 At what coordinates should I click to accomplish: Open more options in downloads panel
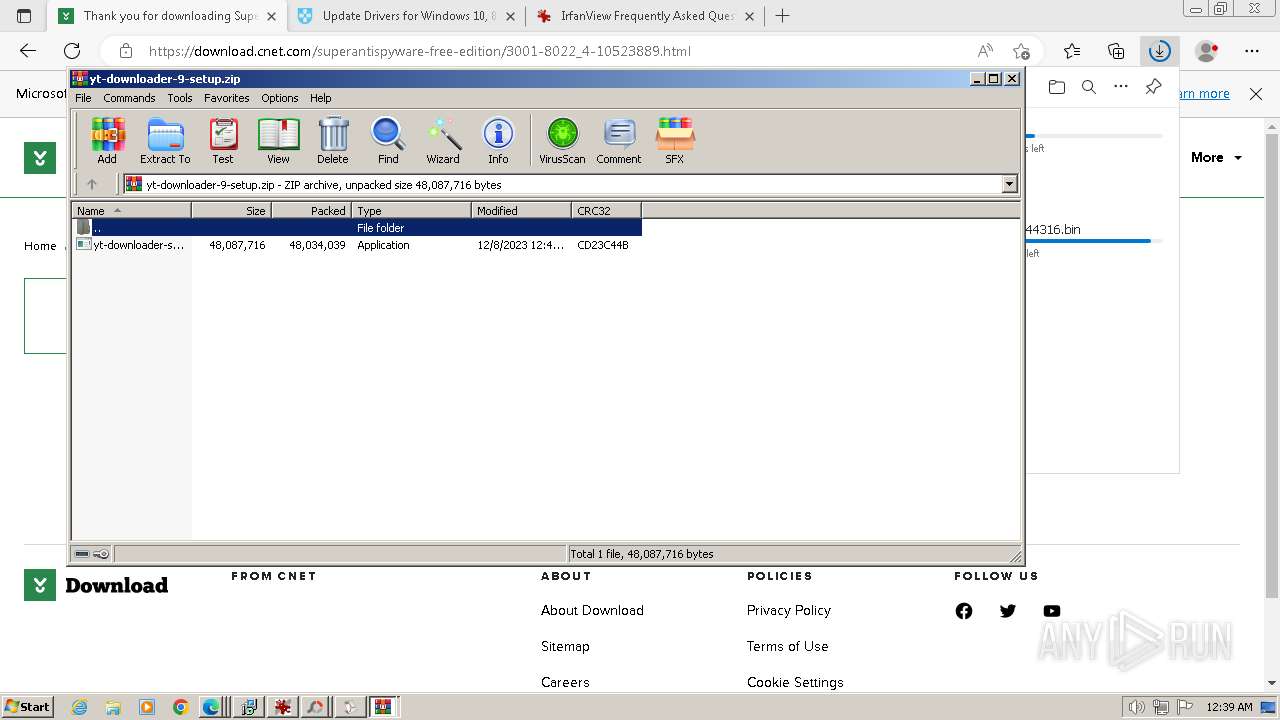(1121, 87)
